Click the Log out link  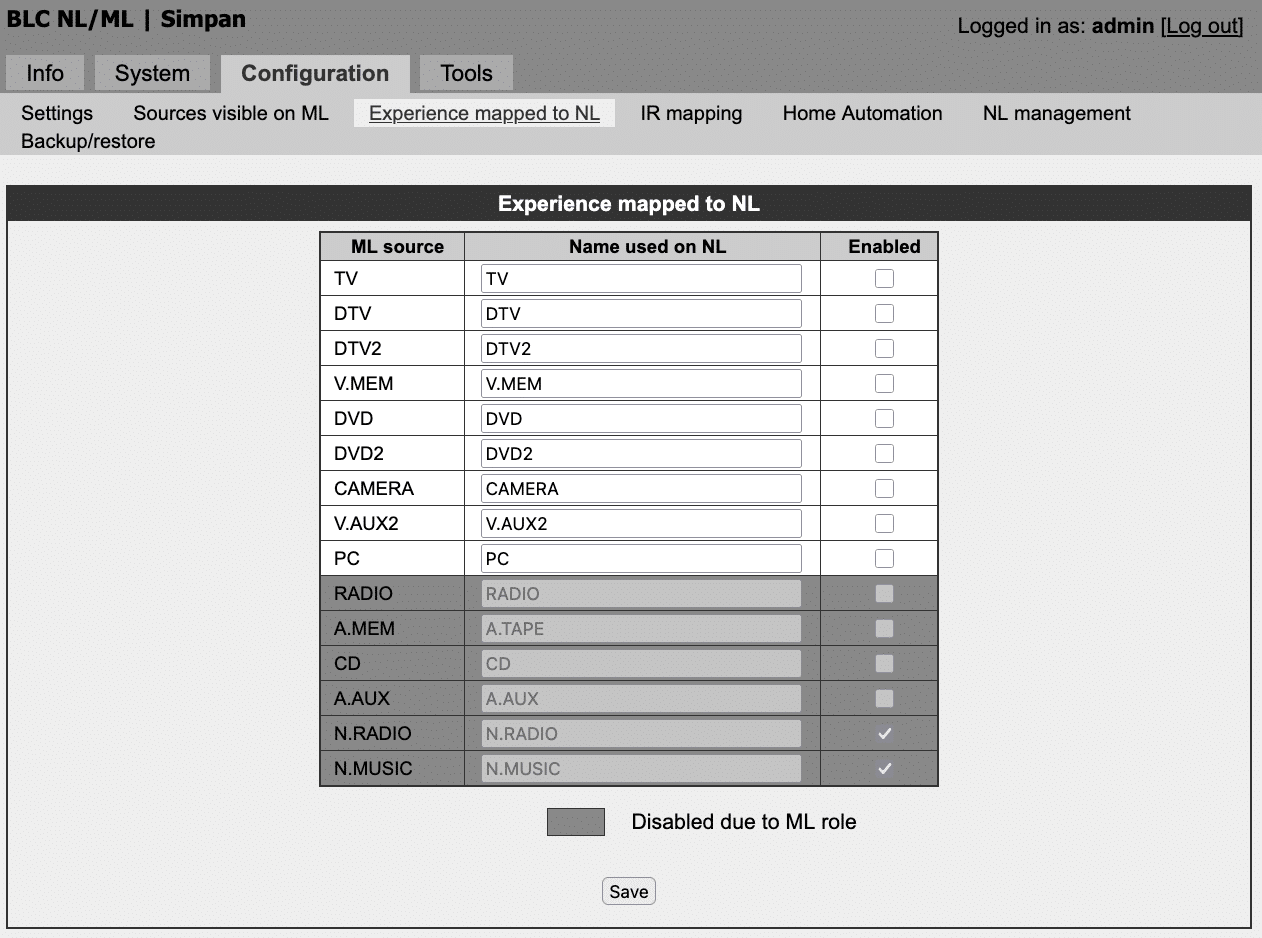[1201, 26]
